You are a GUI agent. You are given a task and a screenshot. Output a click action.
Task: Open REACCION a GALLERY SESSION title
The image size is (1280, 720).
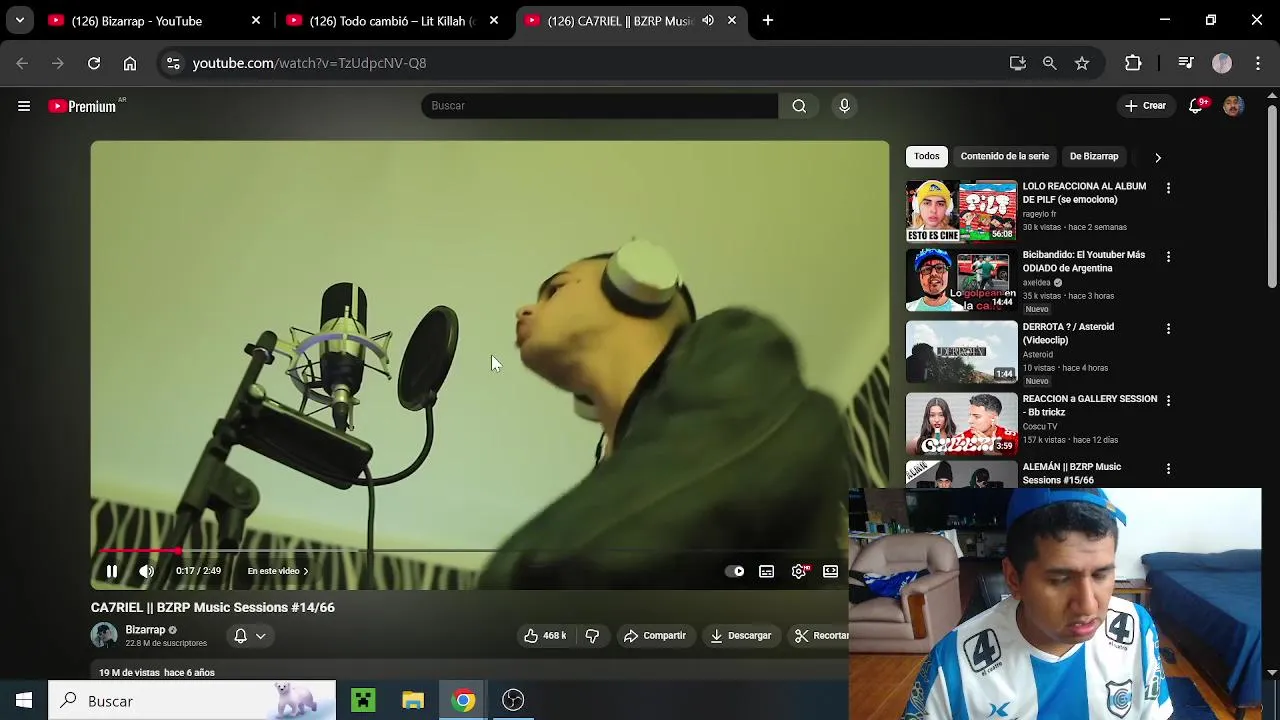click(x=1089, y=405)
